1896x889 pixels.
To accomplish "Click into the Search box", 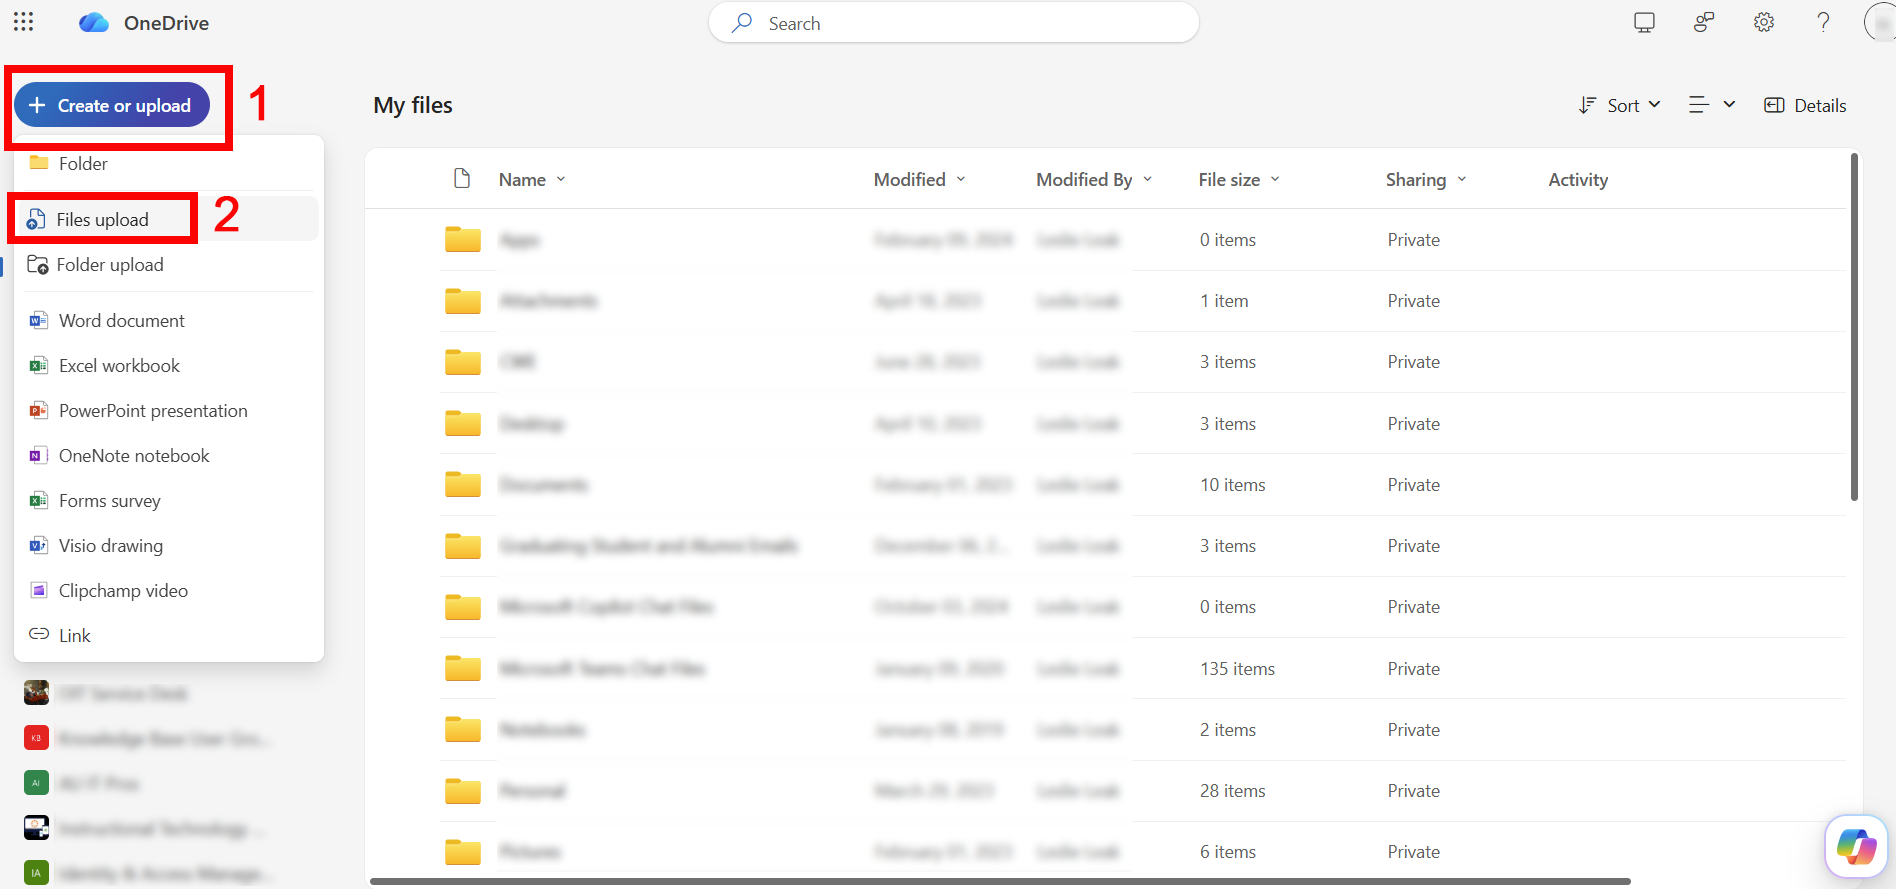I will point(954,23).
